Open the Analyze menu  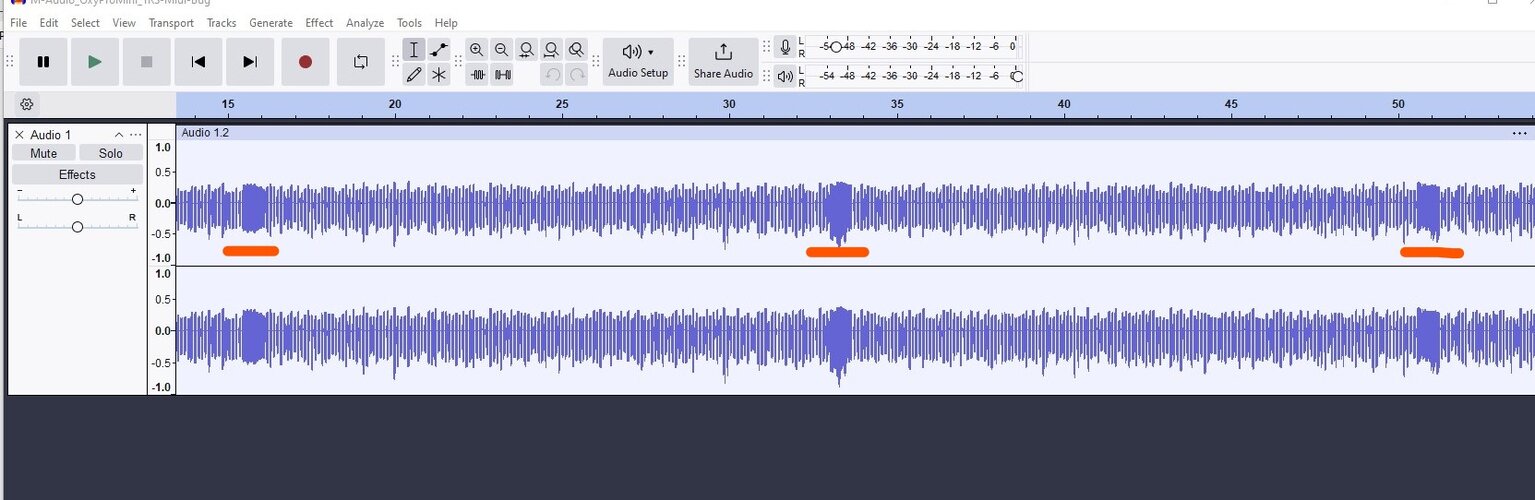click(365, 23)
